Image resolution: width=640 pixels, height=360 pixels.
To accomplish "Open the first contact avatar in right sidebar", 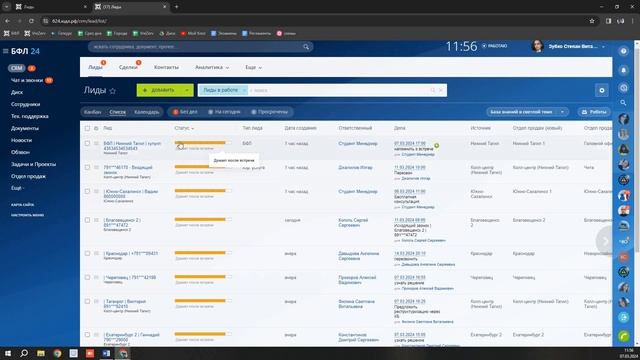I will click(623, 119).
